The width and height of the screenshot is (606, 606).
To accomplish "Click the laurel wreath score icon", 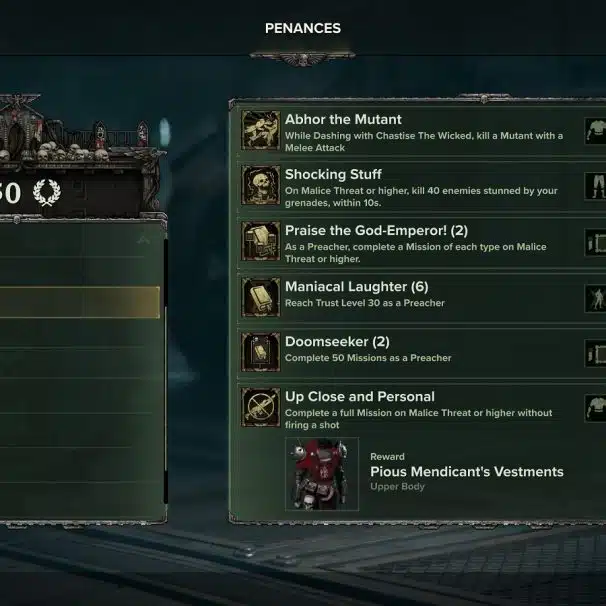I will (x=45, y=192).
